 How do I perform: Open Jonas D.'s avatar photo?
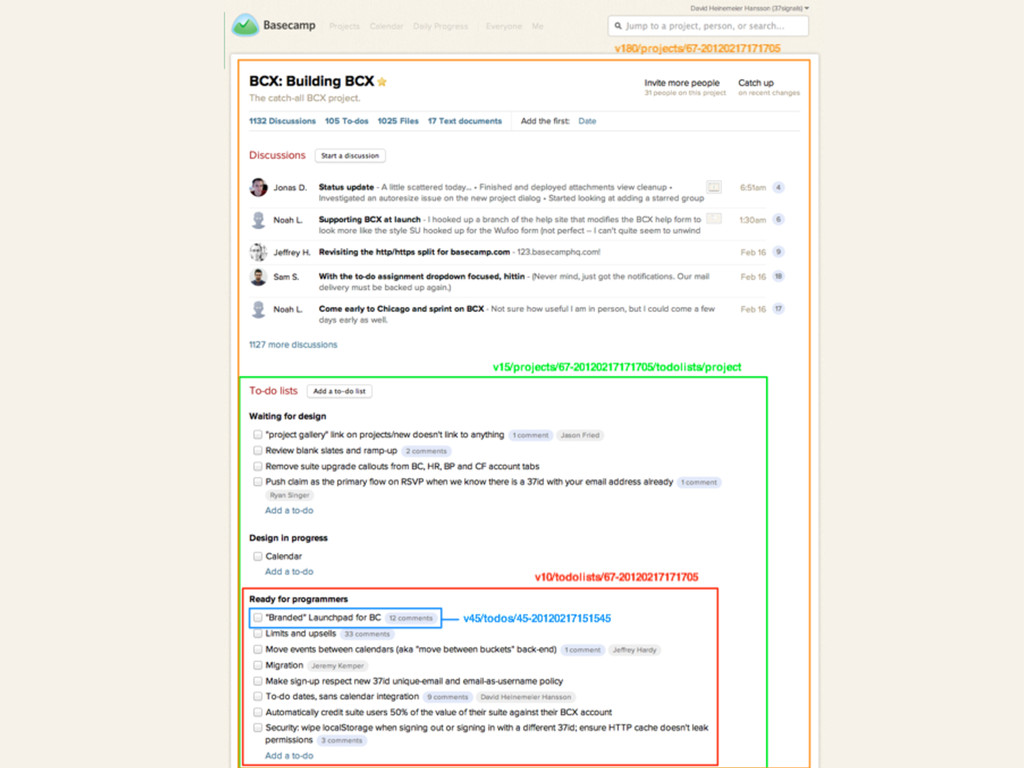point(258,187)
